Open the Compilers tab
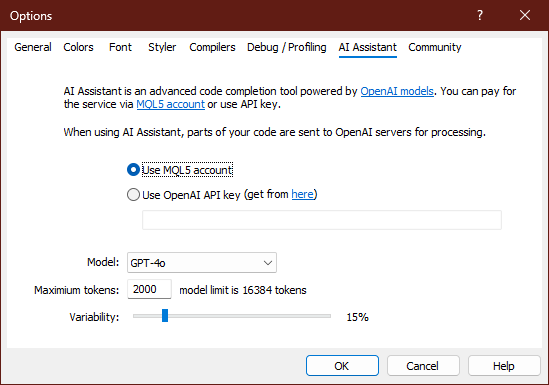The image size is (549, 385). pos(212,47)
